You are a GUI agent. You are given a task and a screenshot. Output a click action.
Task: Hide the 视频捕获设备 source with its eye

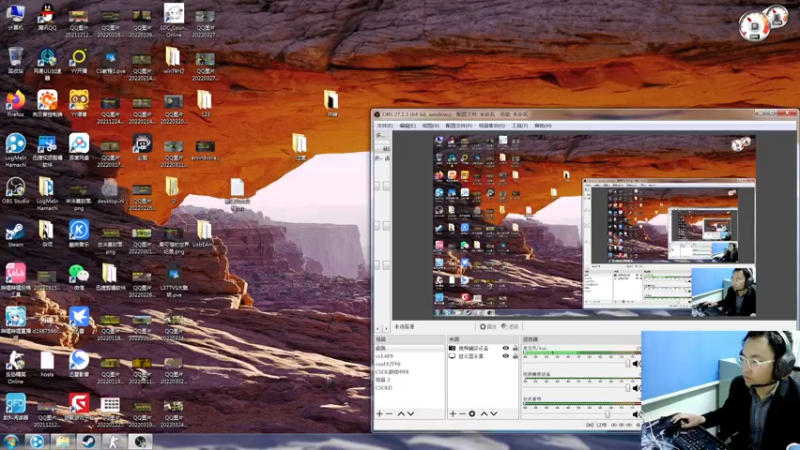pyautogui.click(x=505, y=348)
